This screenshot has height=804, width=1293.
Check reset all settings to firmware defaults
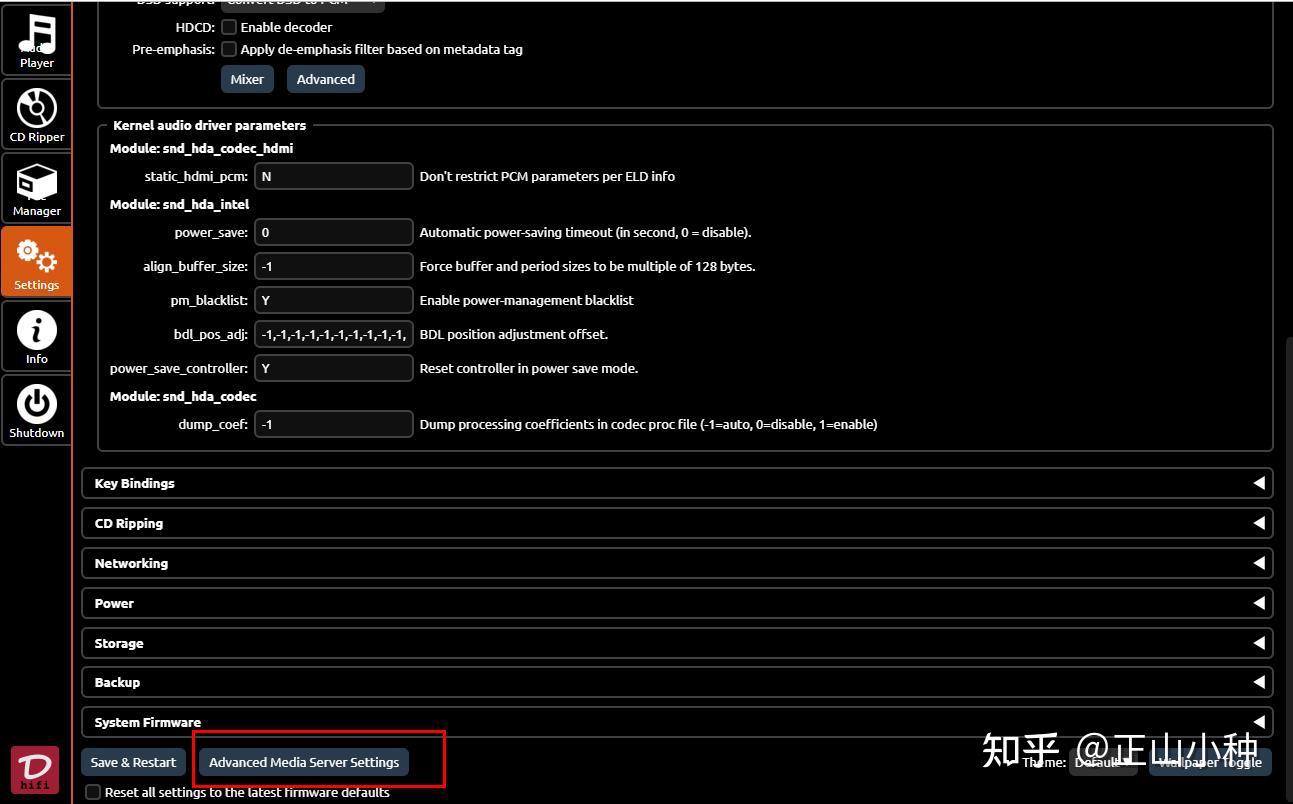[93, 791]
